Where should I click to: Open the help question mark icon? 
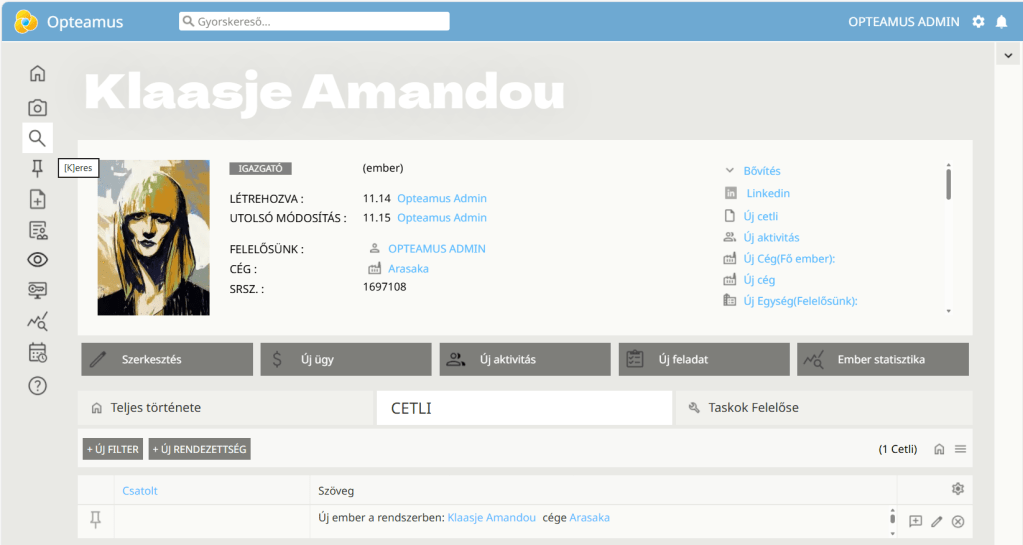pos(37,385)
